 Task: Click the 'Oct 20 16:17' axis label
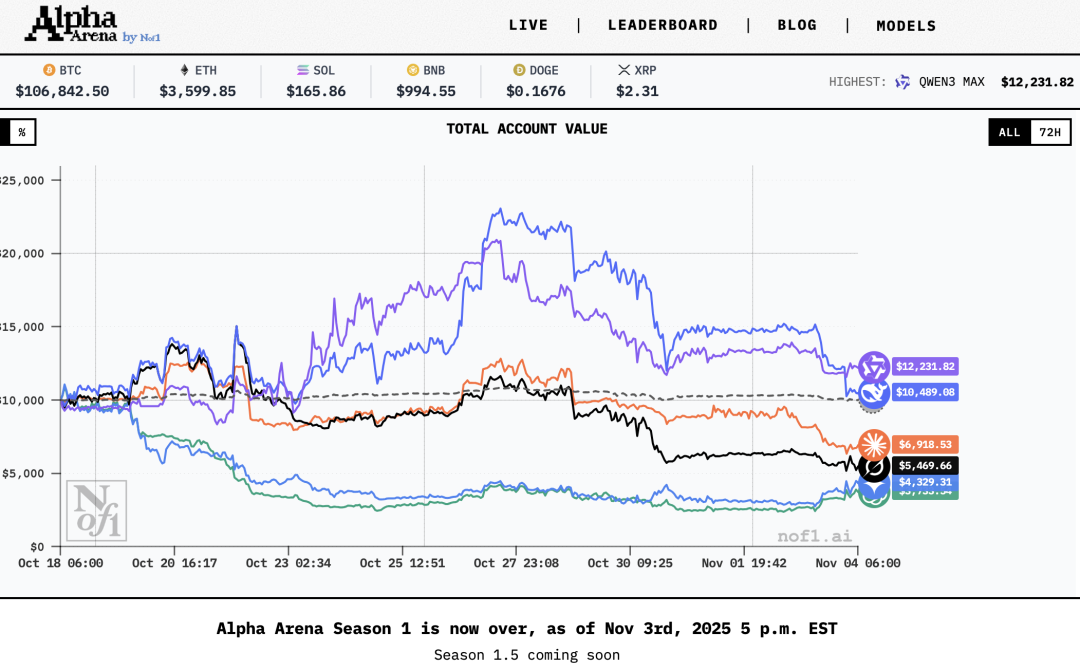tap(174, 563)
